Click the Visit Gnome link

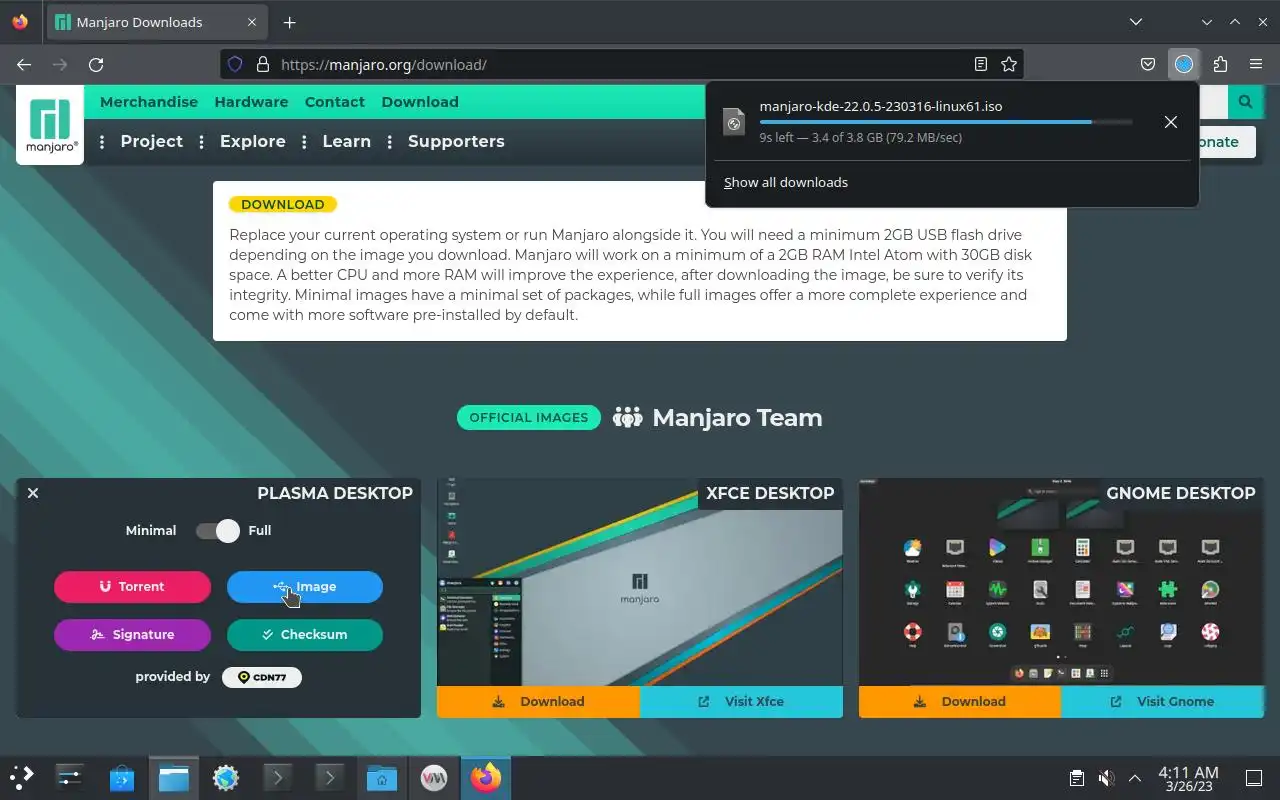[x=1163, y=702]
